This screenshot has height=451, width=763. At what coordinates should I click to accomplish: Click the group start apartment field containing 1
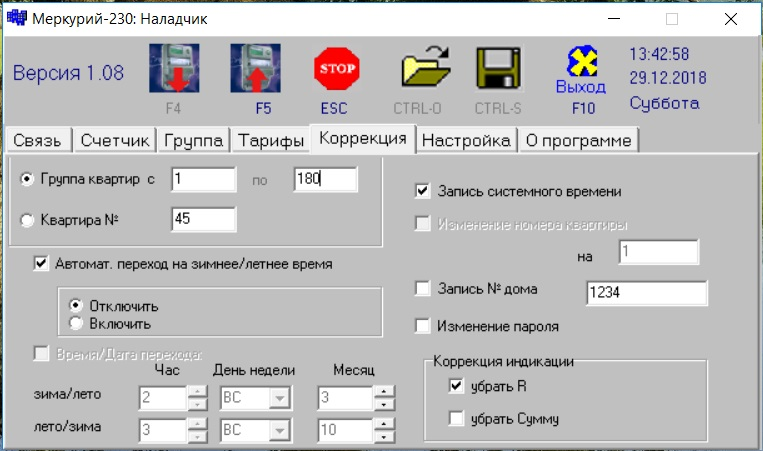(203, 179)
